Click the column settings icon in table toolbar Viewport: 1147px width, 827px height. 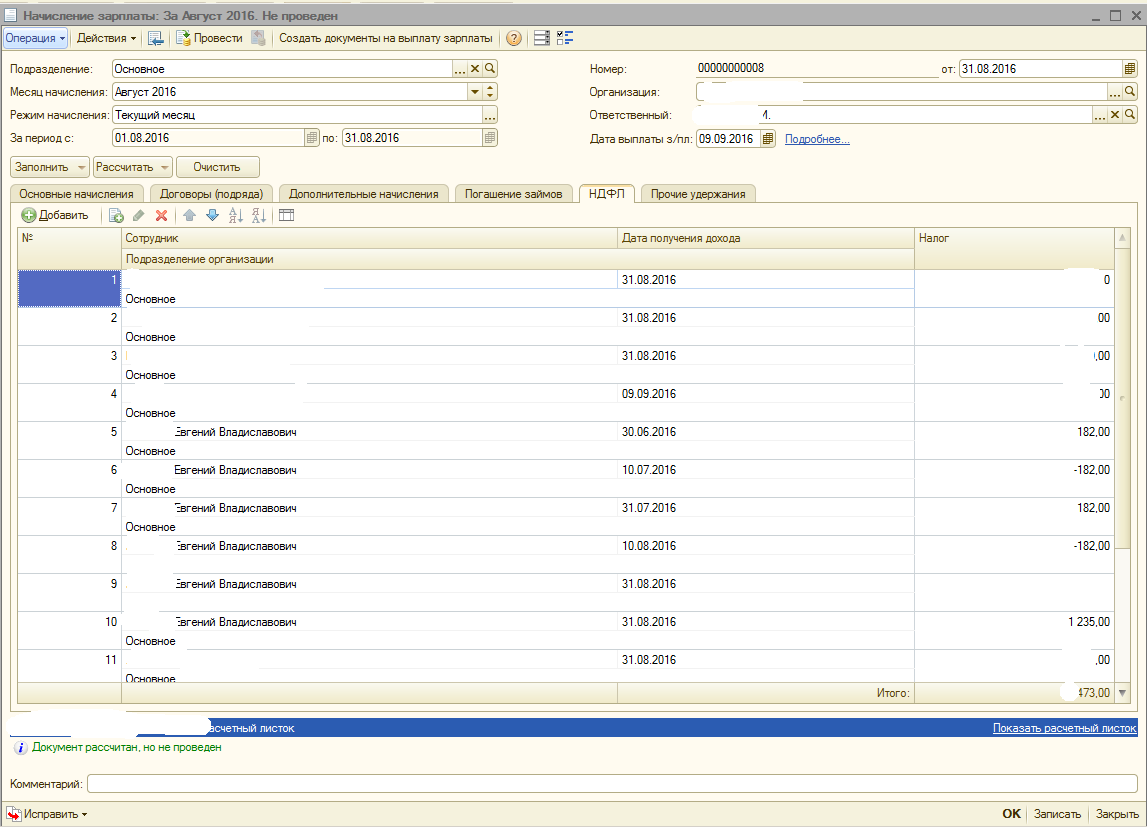(286, 215)
